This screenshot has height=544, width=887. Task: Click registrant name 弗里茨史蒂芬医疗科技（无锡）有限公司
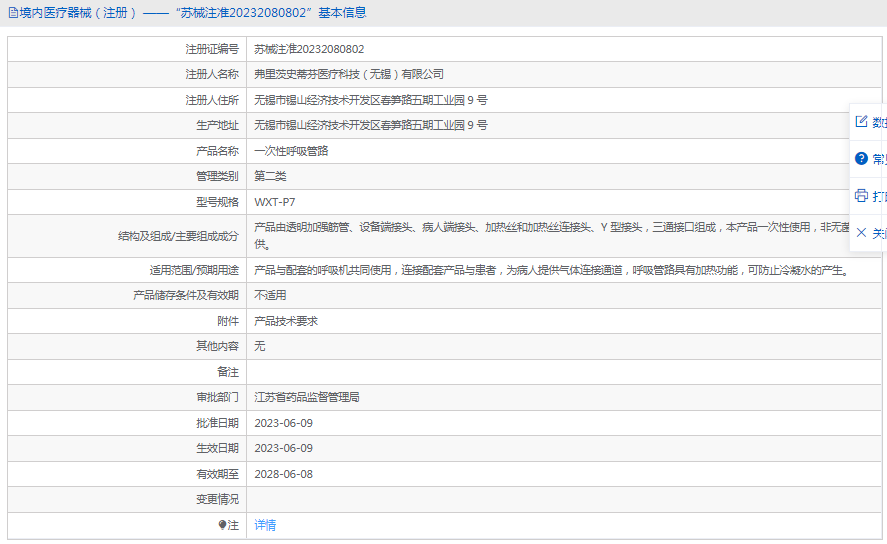click(348, 75)
